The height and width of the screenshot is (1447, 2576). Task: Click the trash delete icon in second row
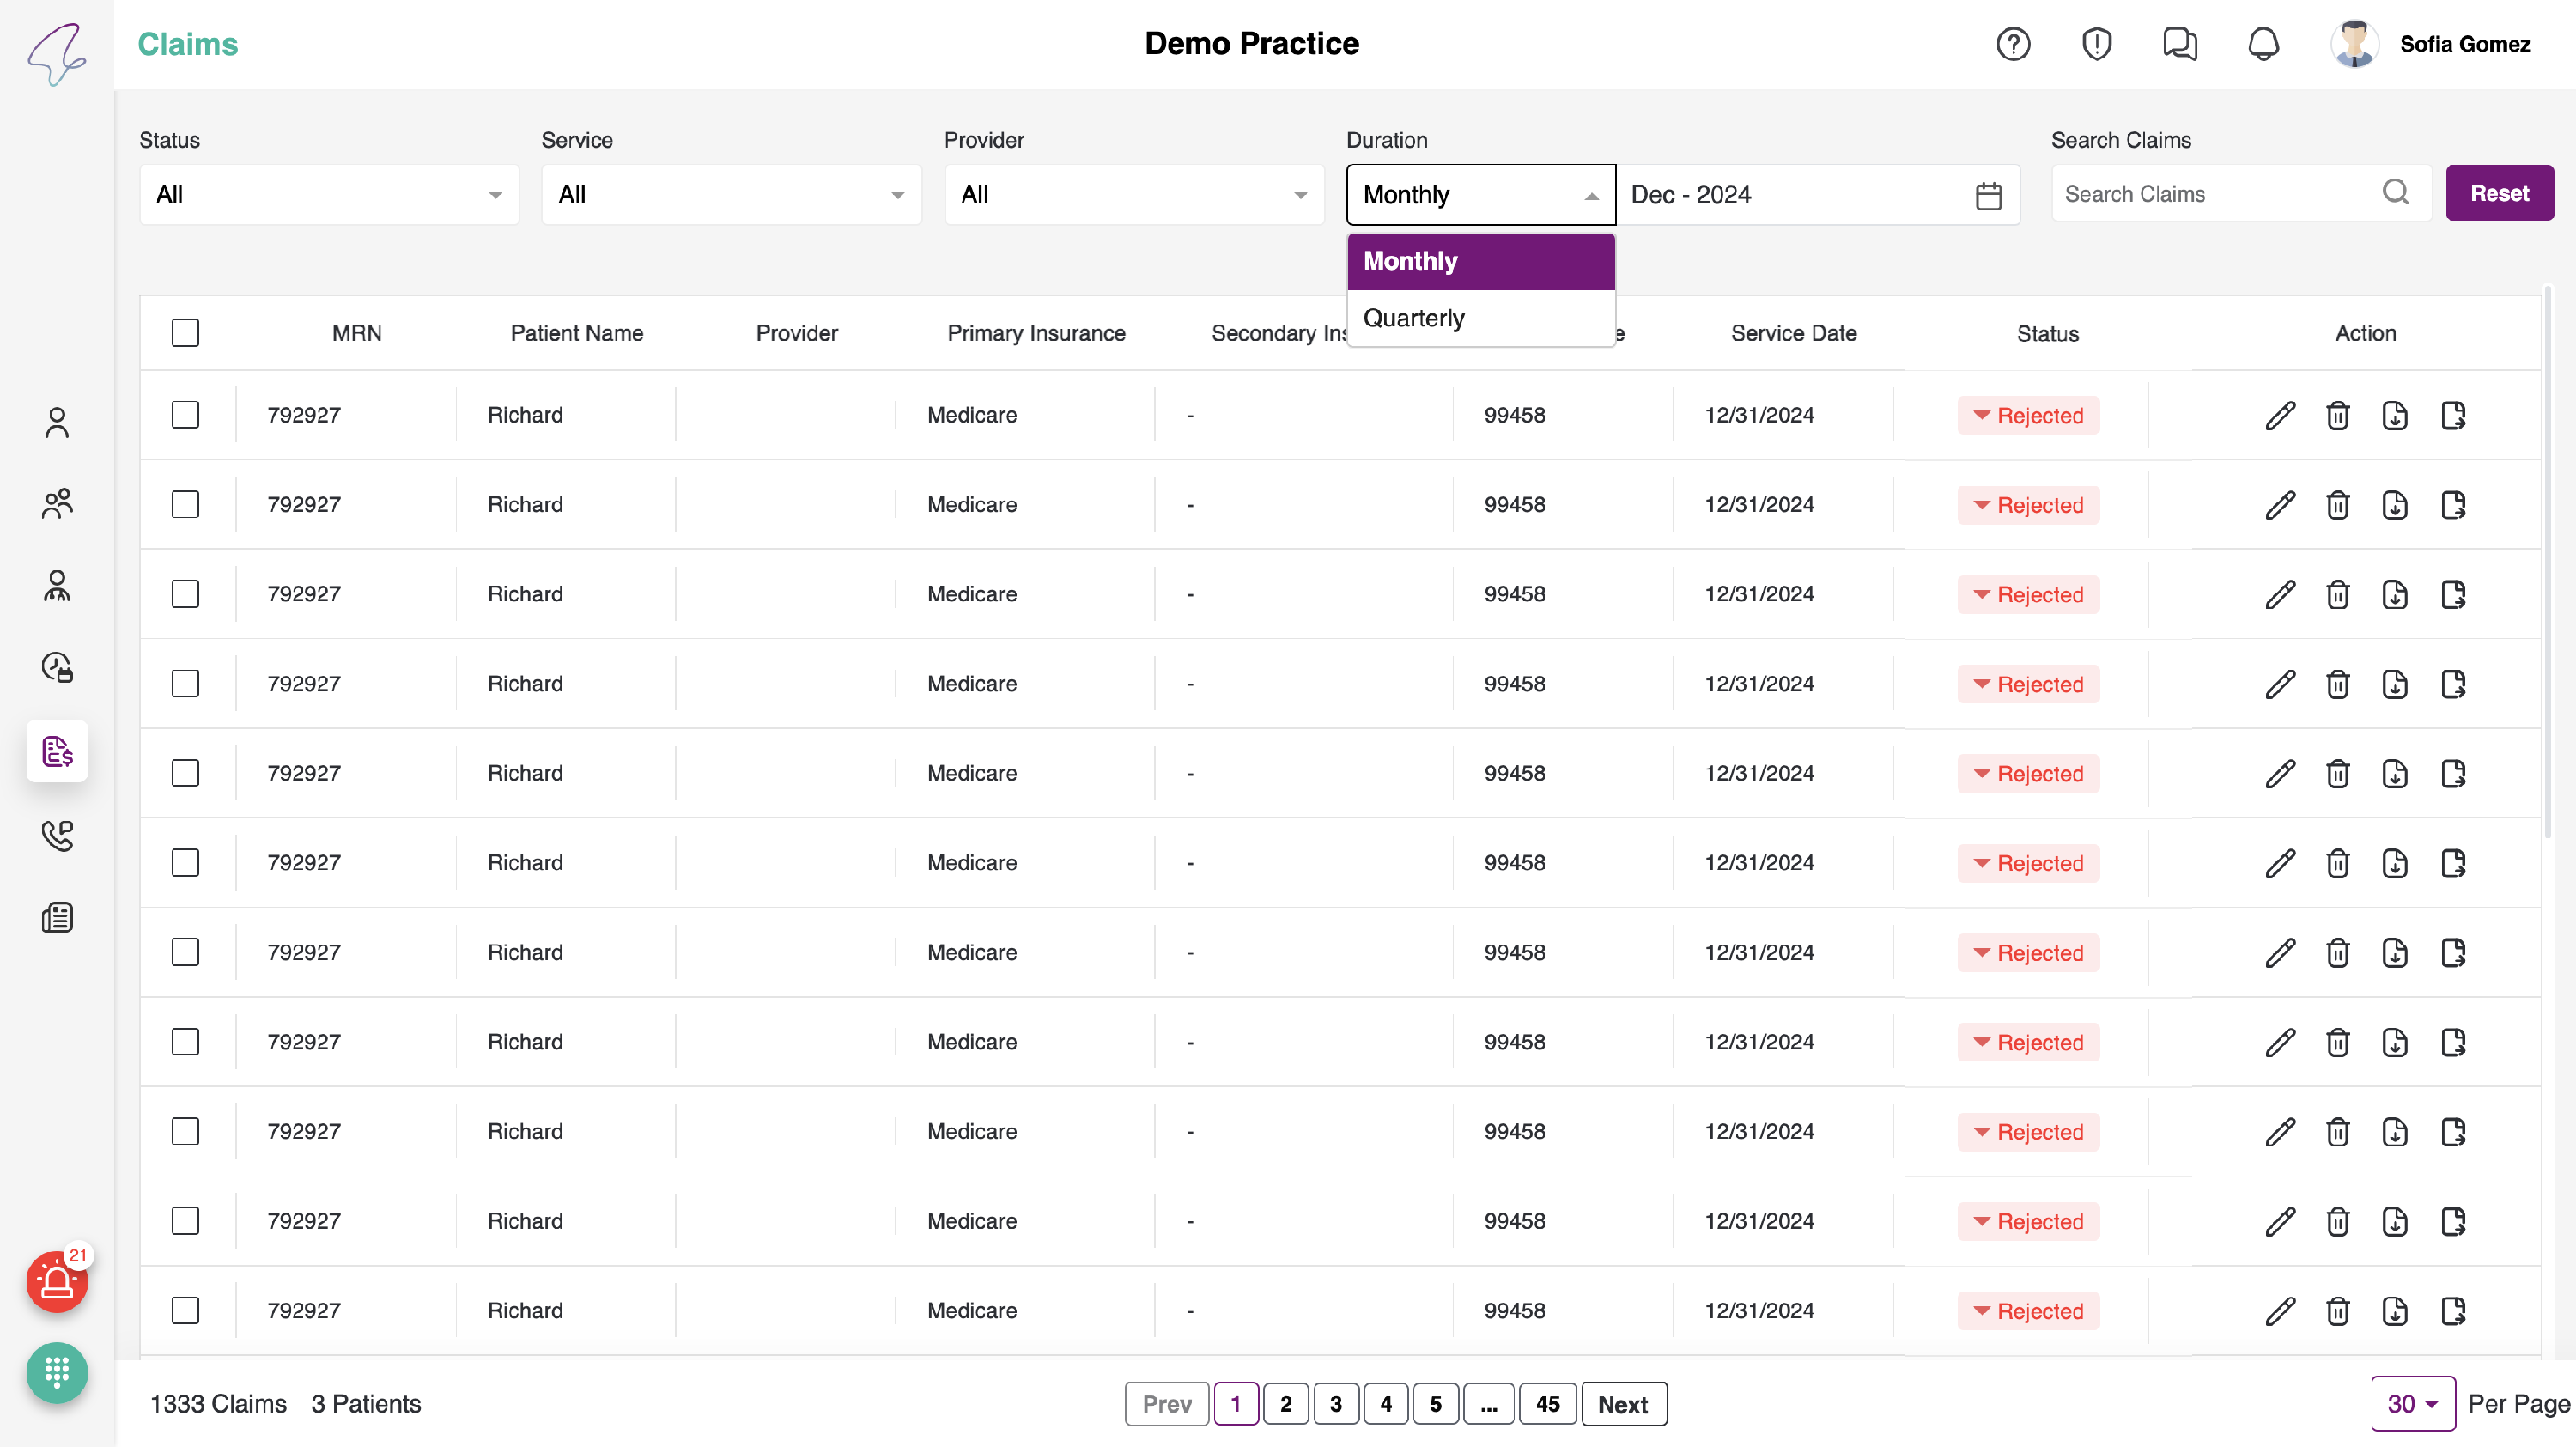click(2337, 505)
